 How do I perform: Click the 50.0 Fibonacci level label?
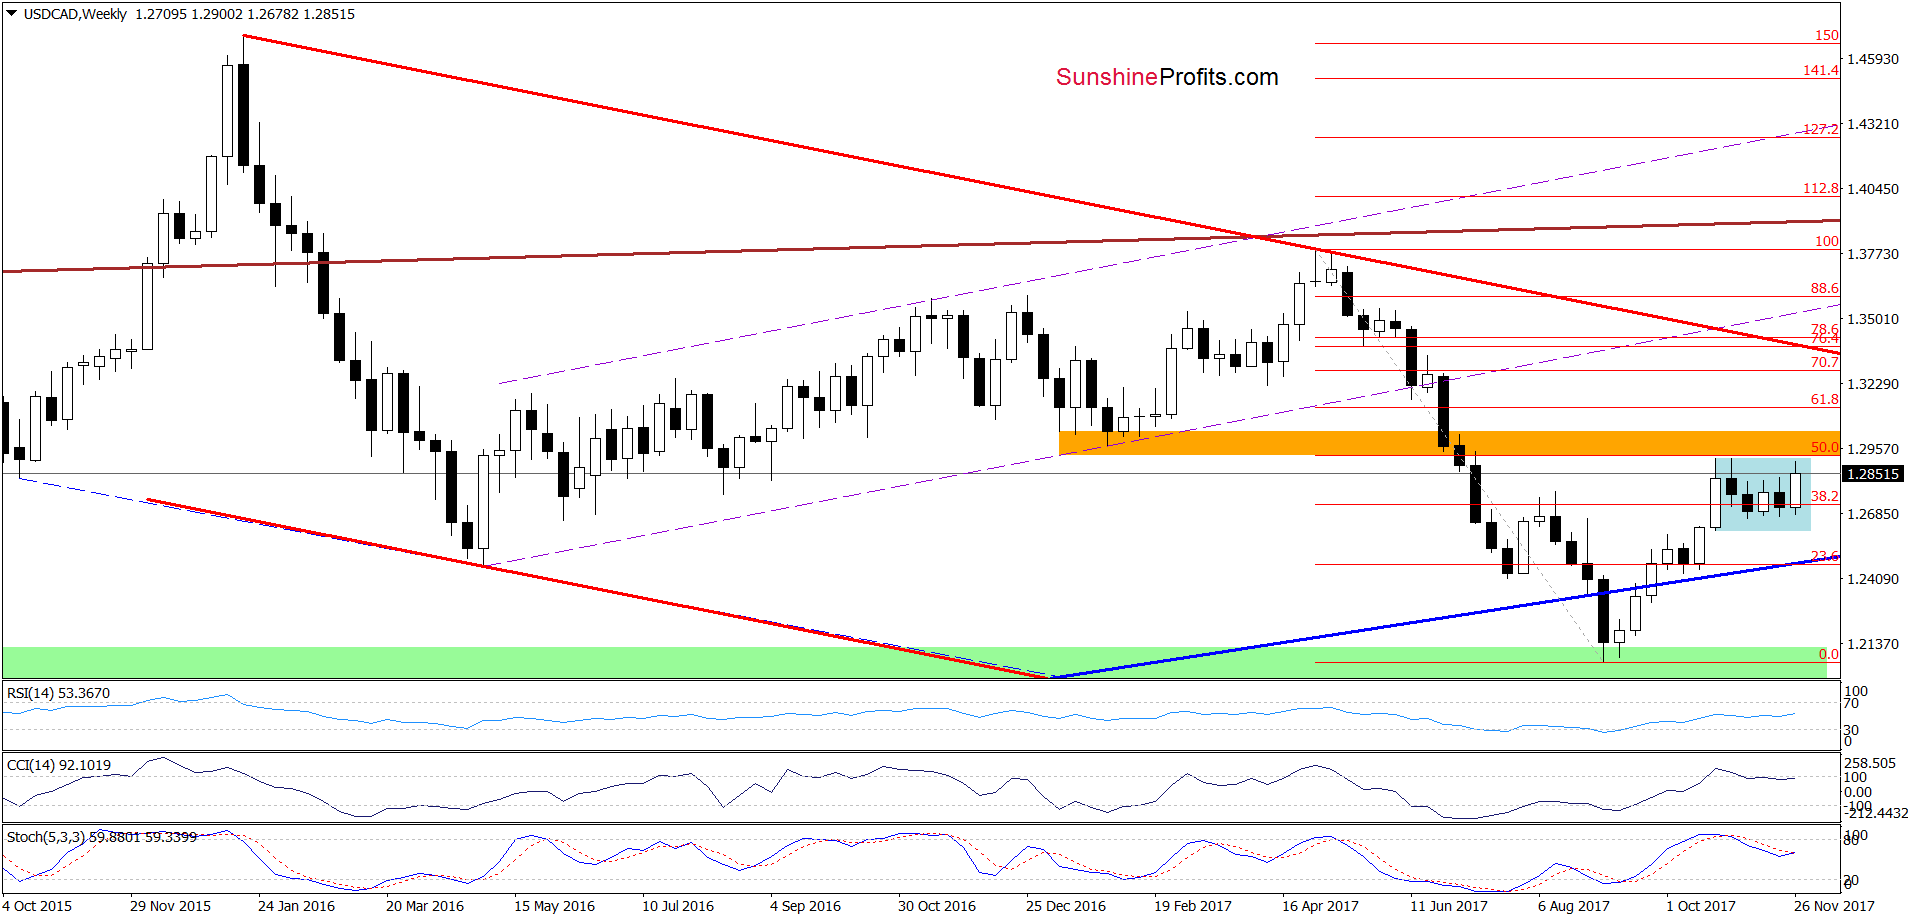(x=1825, y=447)
